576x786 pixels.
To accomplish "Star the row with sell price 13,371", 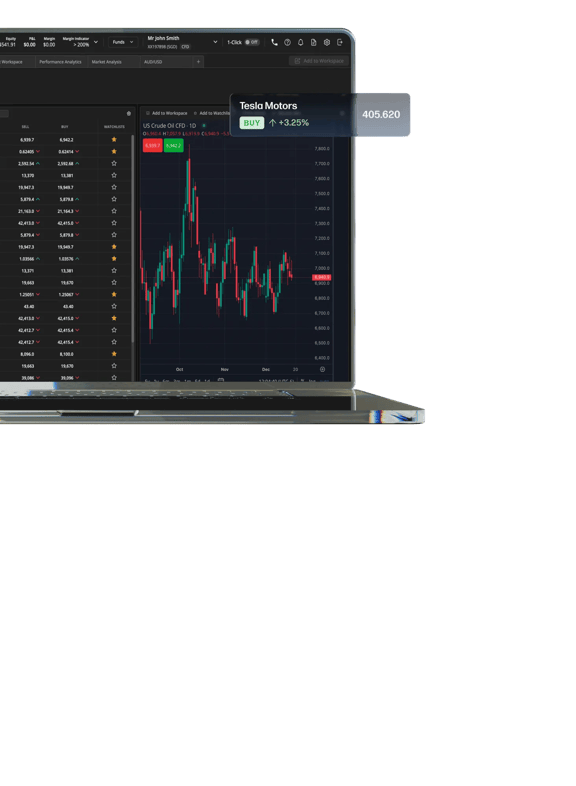I will [x=114, y=271].
